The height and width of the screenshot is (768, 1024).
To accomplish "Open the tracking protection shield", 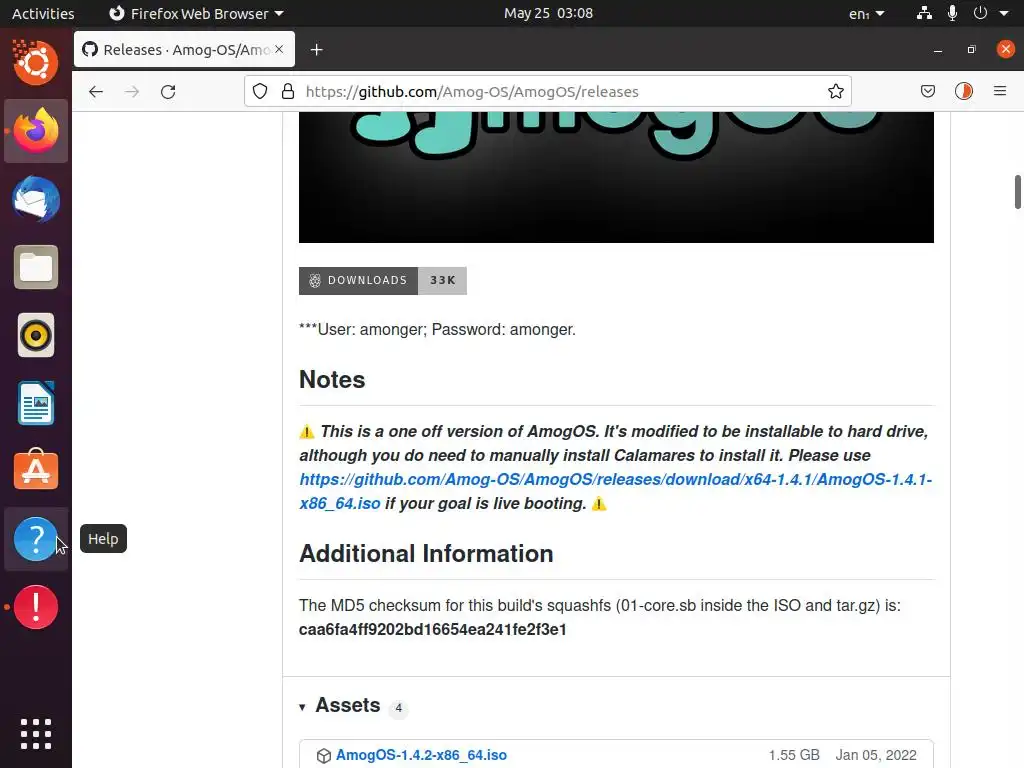I will 260,91.
